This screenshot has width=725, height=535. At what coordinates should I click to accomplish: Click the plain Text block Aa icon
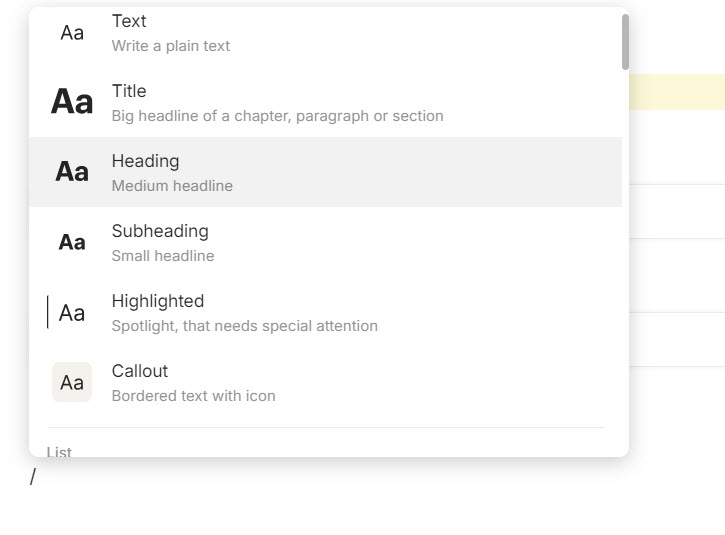[x=72, y=33]
